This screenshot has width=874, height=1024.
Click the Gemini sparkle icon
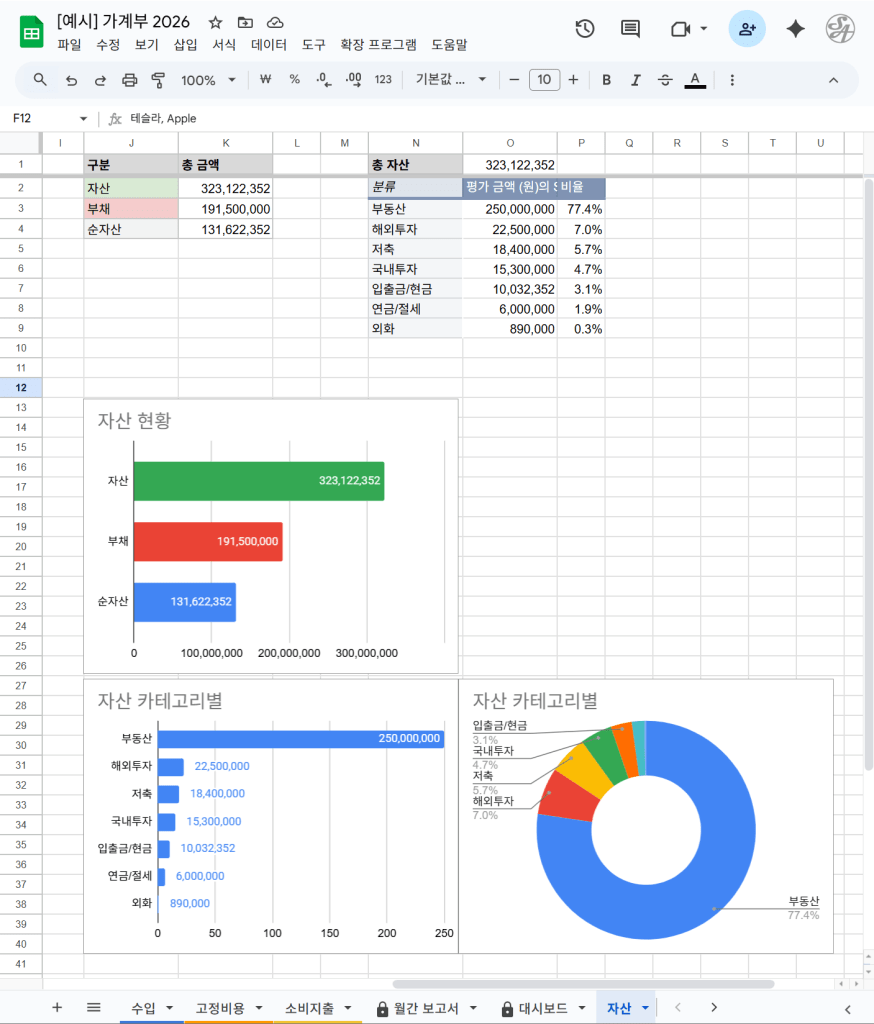[x=796, y=29]
